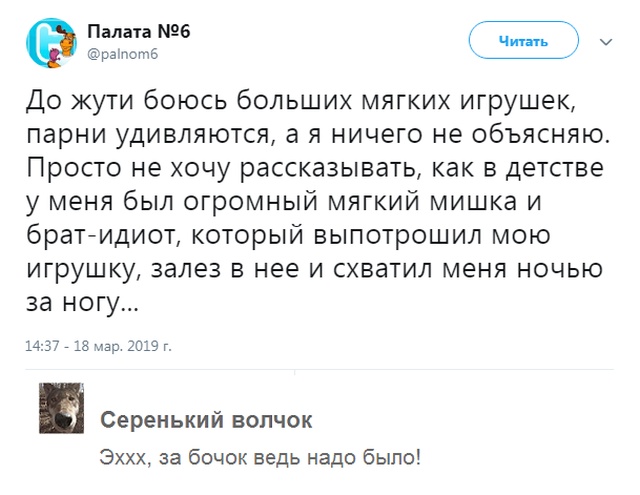
Task: Open the Серенький волчок profile name
Action: tap(208, 420)
